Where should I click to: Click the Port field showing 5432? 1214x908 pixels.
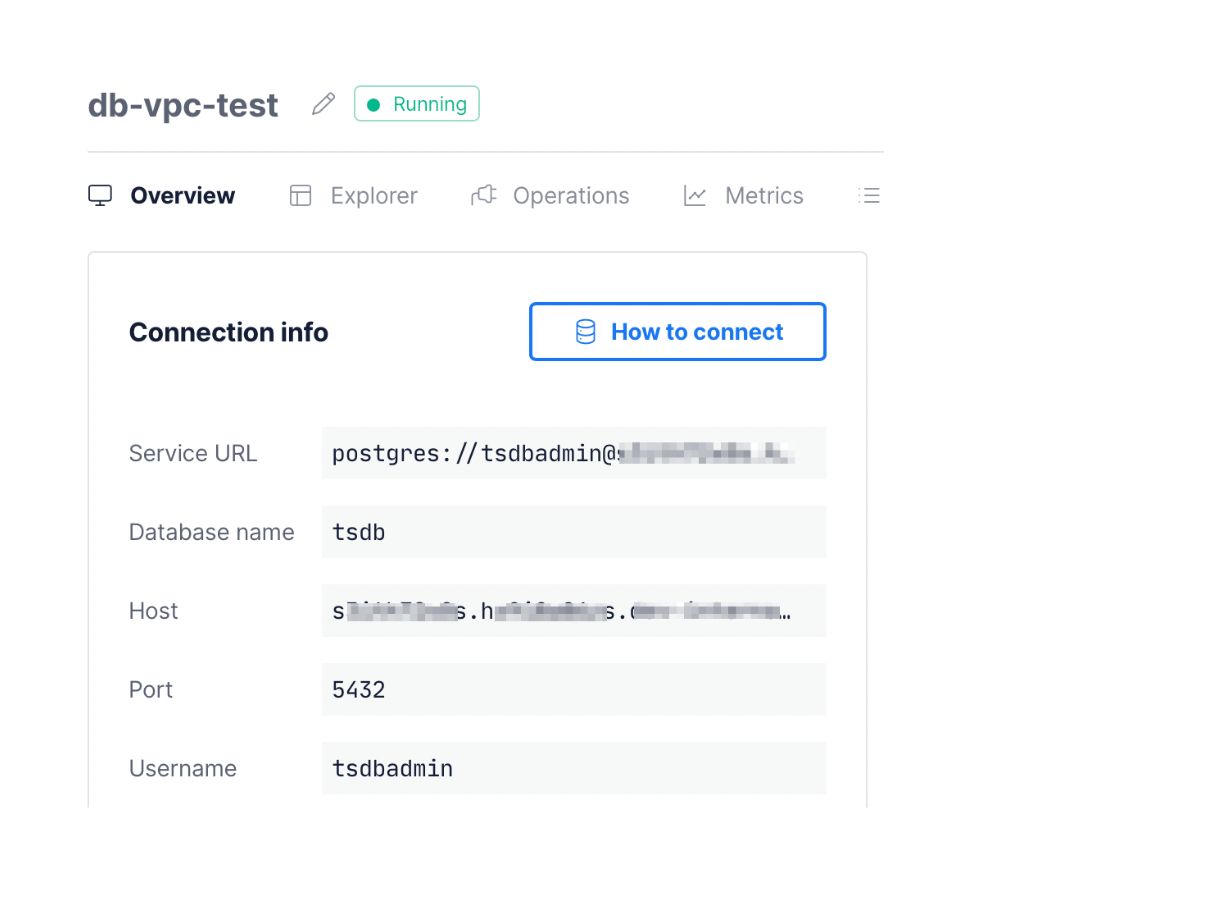[x=573, y=690]
